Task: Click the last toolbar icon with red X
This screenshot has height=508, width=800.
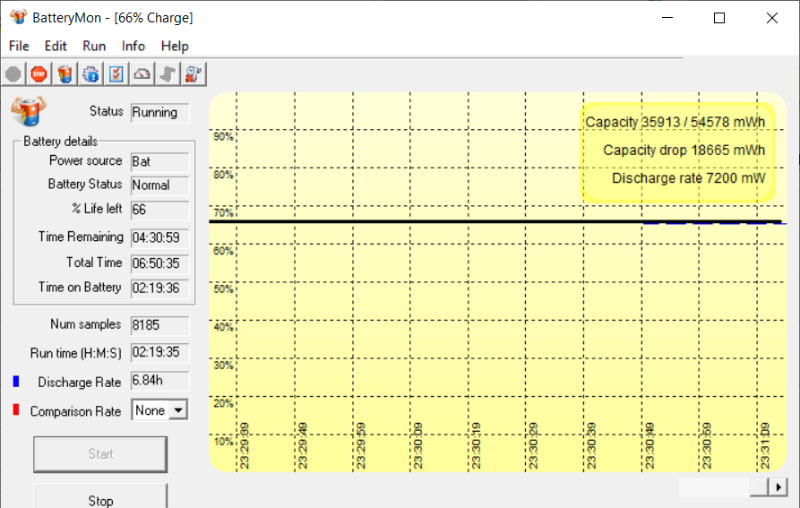Action: coord(194,73)
